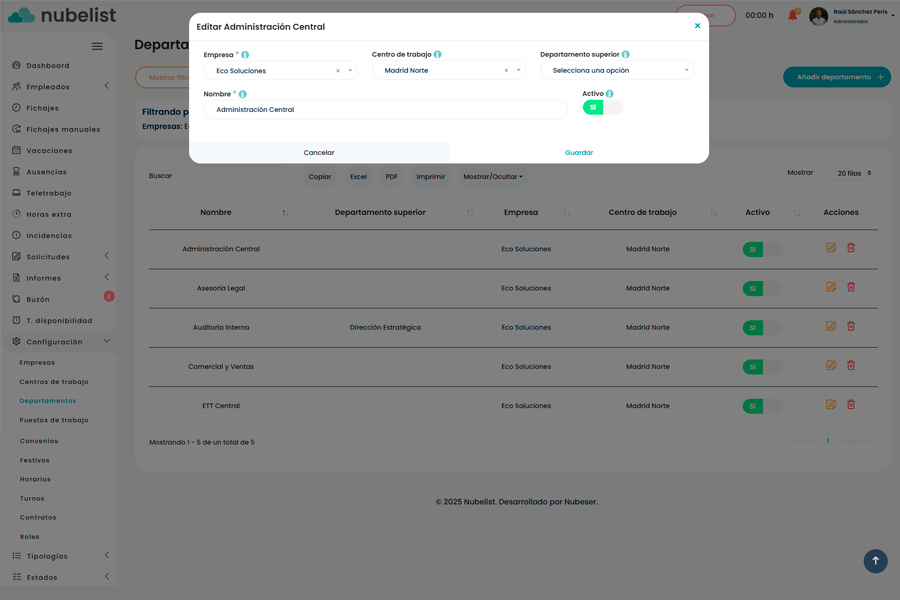
Task: Click the Nombre text field
Action: pyautogui.click(x=385, y=110)
